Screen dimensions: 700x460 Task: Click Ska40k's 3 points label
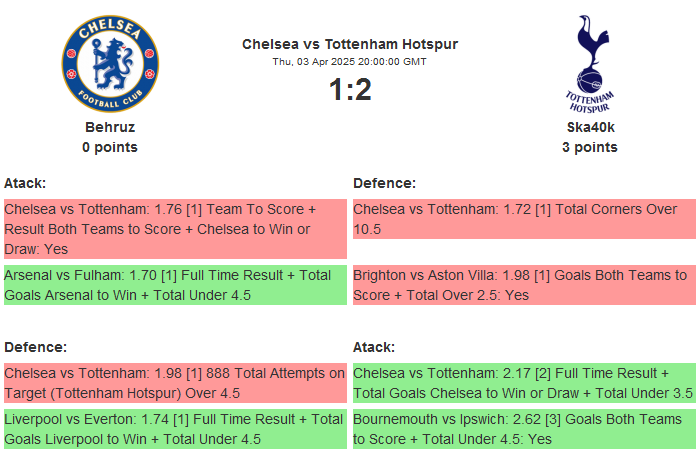[x=590, y=147]
